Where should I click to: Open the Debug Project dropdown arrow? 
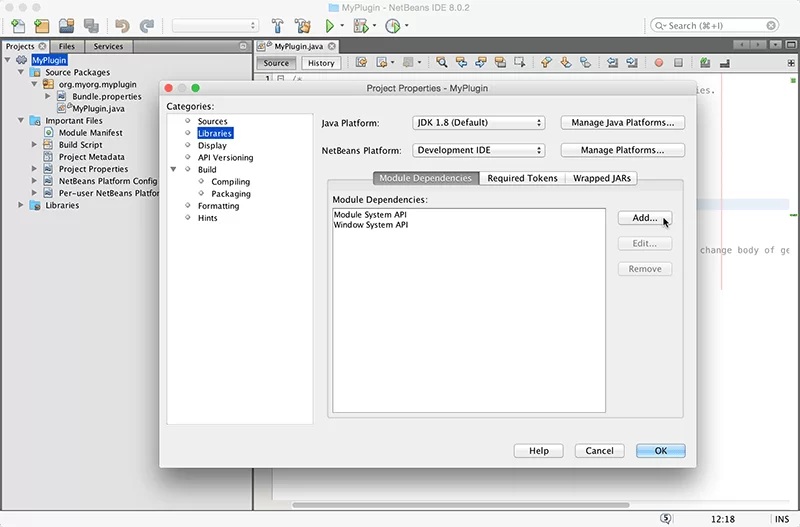[374, 26]
